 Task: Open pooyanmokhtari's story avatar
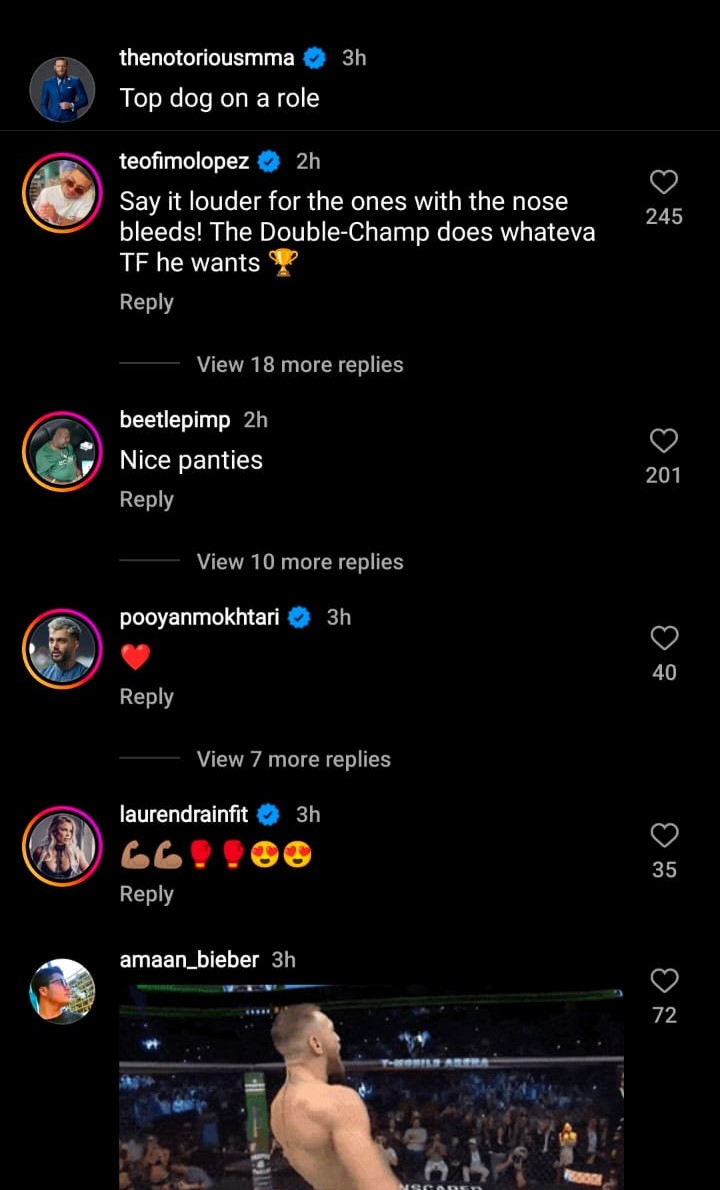[x=62, y=649]
